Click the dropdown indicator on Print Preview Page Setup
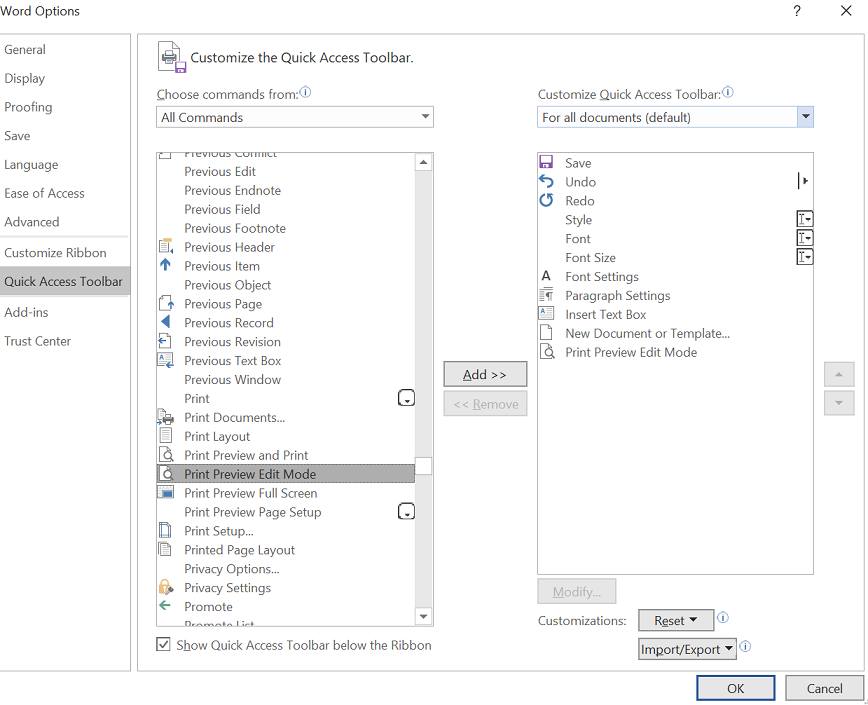This screenshot has width=868, height=705. pos(406,511)
